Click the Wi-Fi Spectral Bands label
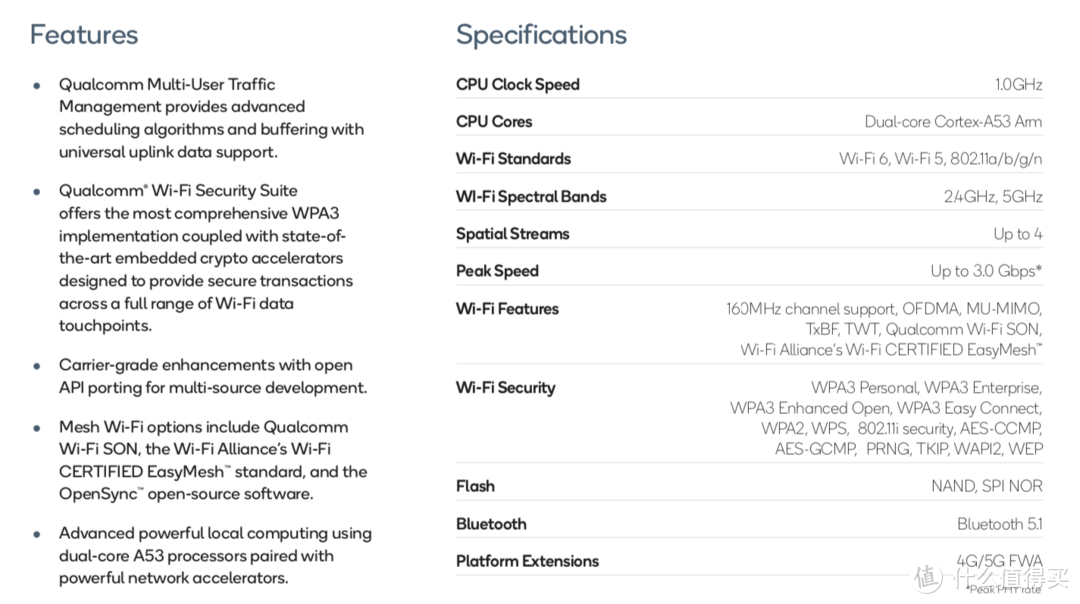1080x604 pixels. 531,196
